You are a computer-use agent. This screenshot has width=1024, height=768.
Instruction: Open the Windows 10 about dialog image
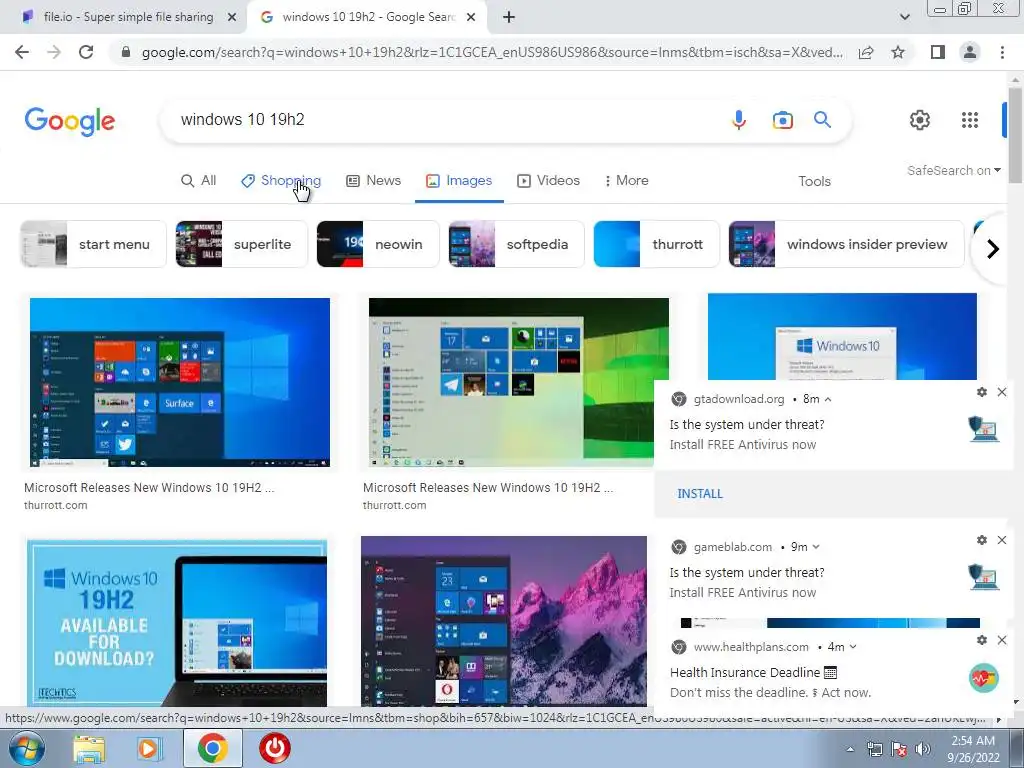pos(842,336)
